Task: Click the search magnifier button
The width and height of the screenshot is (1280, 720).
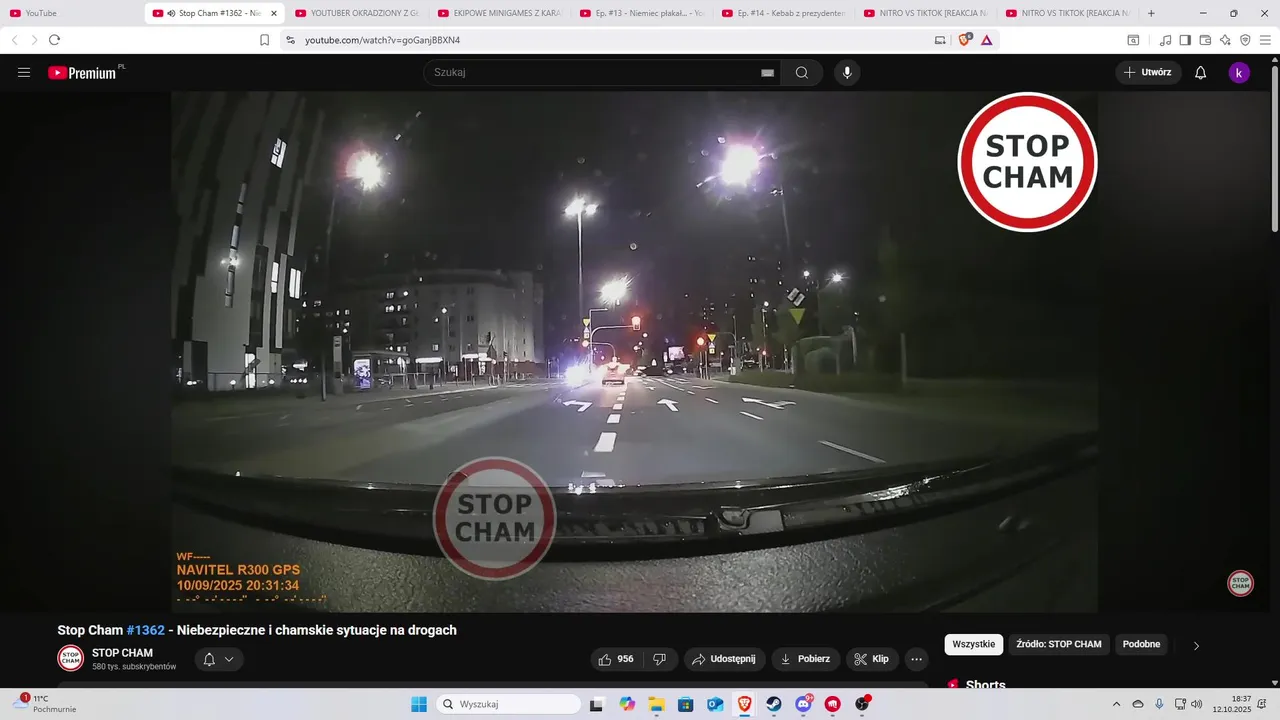Action: coord(802,72)
